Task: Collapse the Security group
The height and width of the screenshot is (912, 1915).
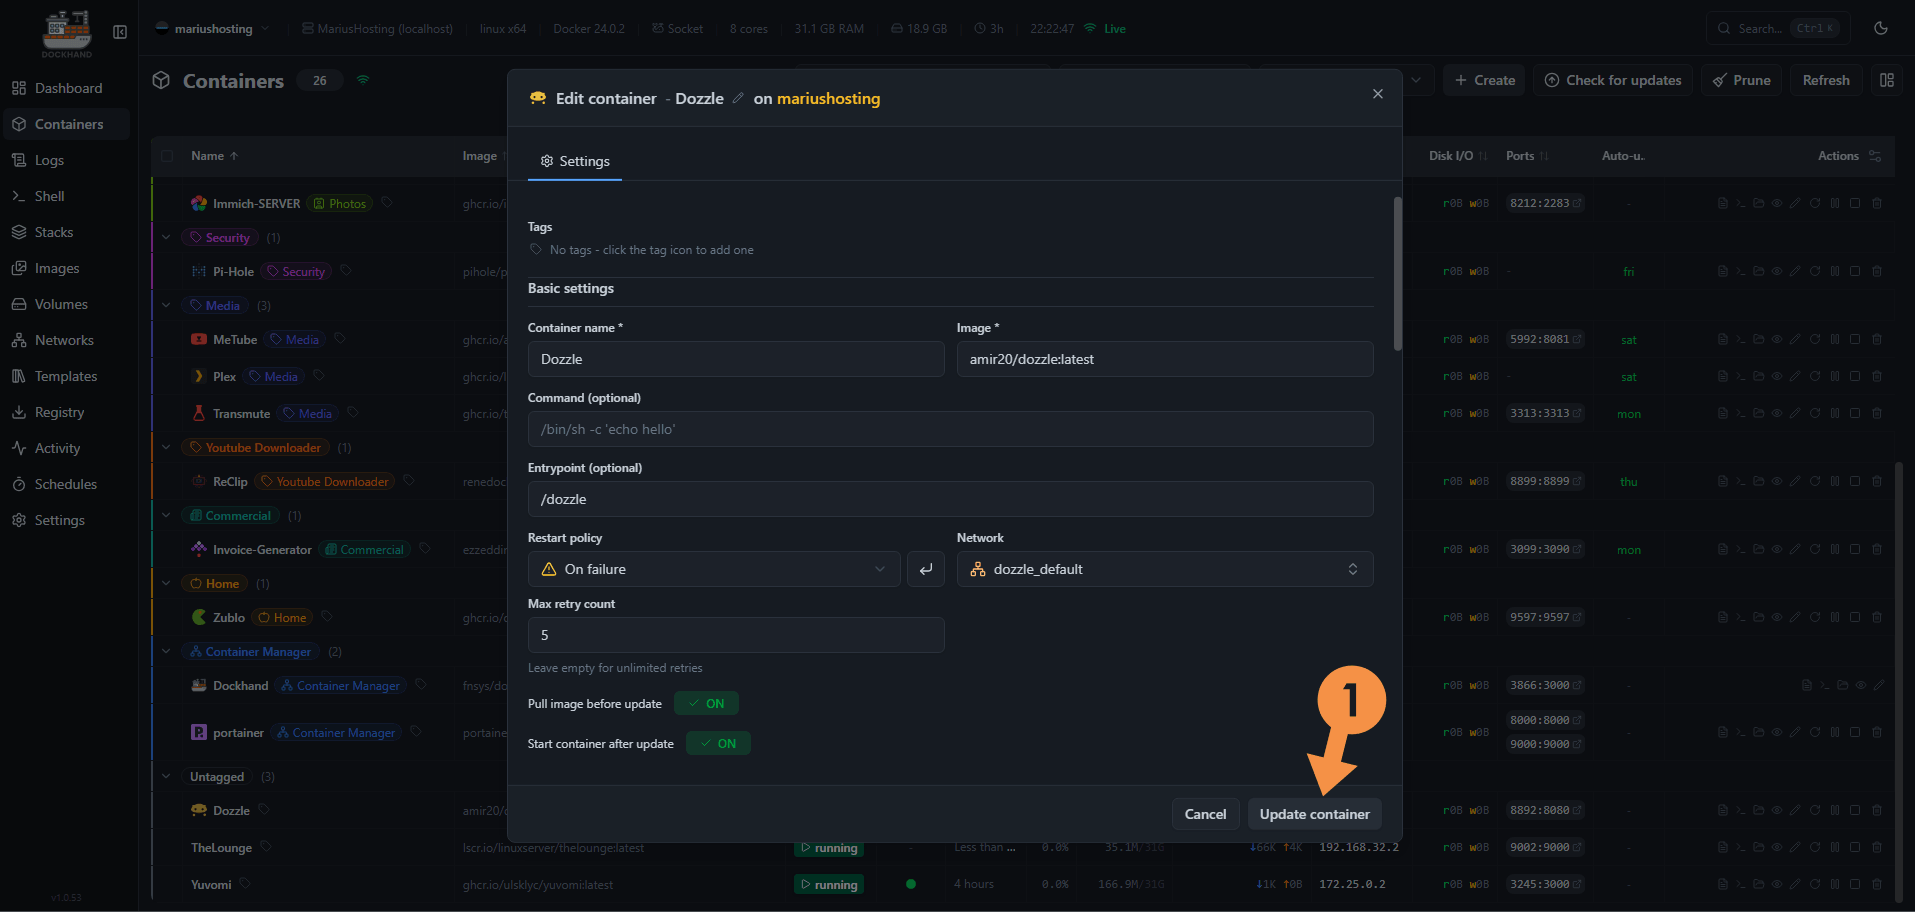Action: [x=166, y=237]
